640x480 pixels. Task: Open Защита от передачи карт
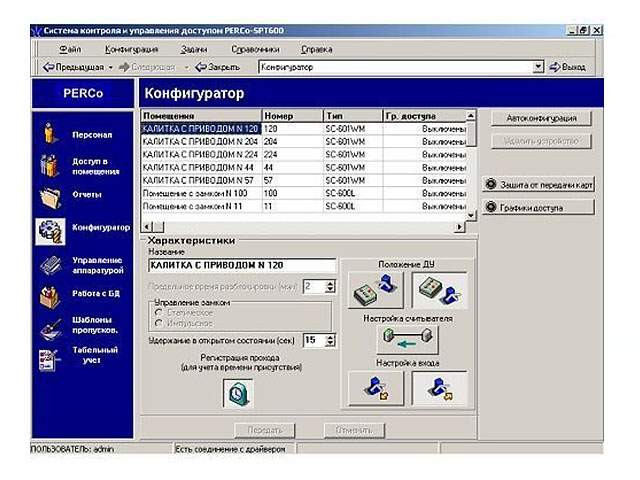click(x=538, y=184)
